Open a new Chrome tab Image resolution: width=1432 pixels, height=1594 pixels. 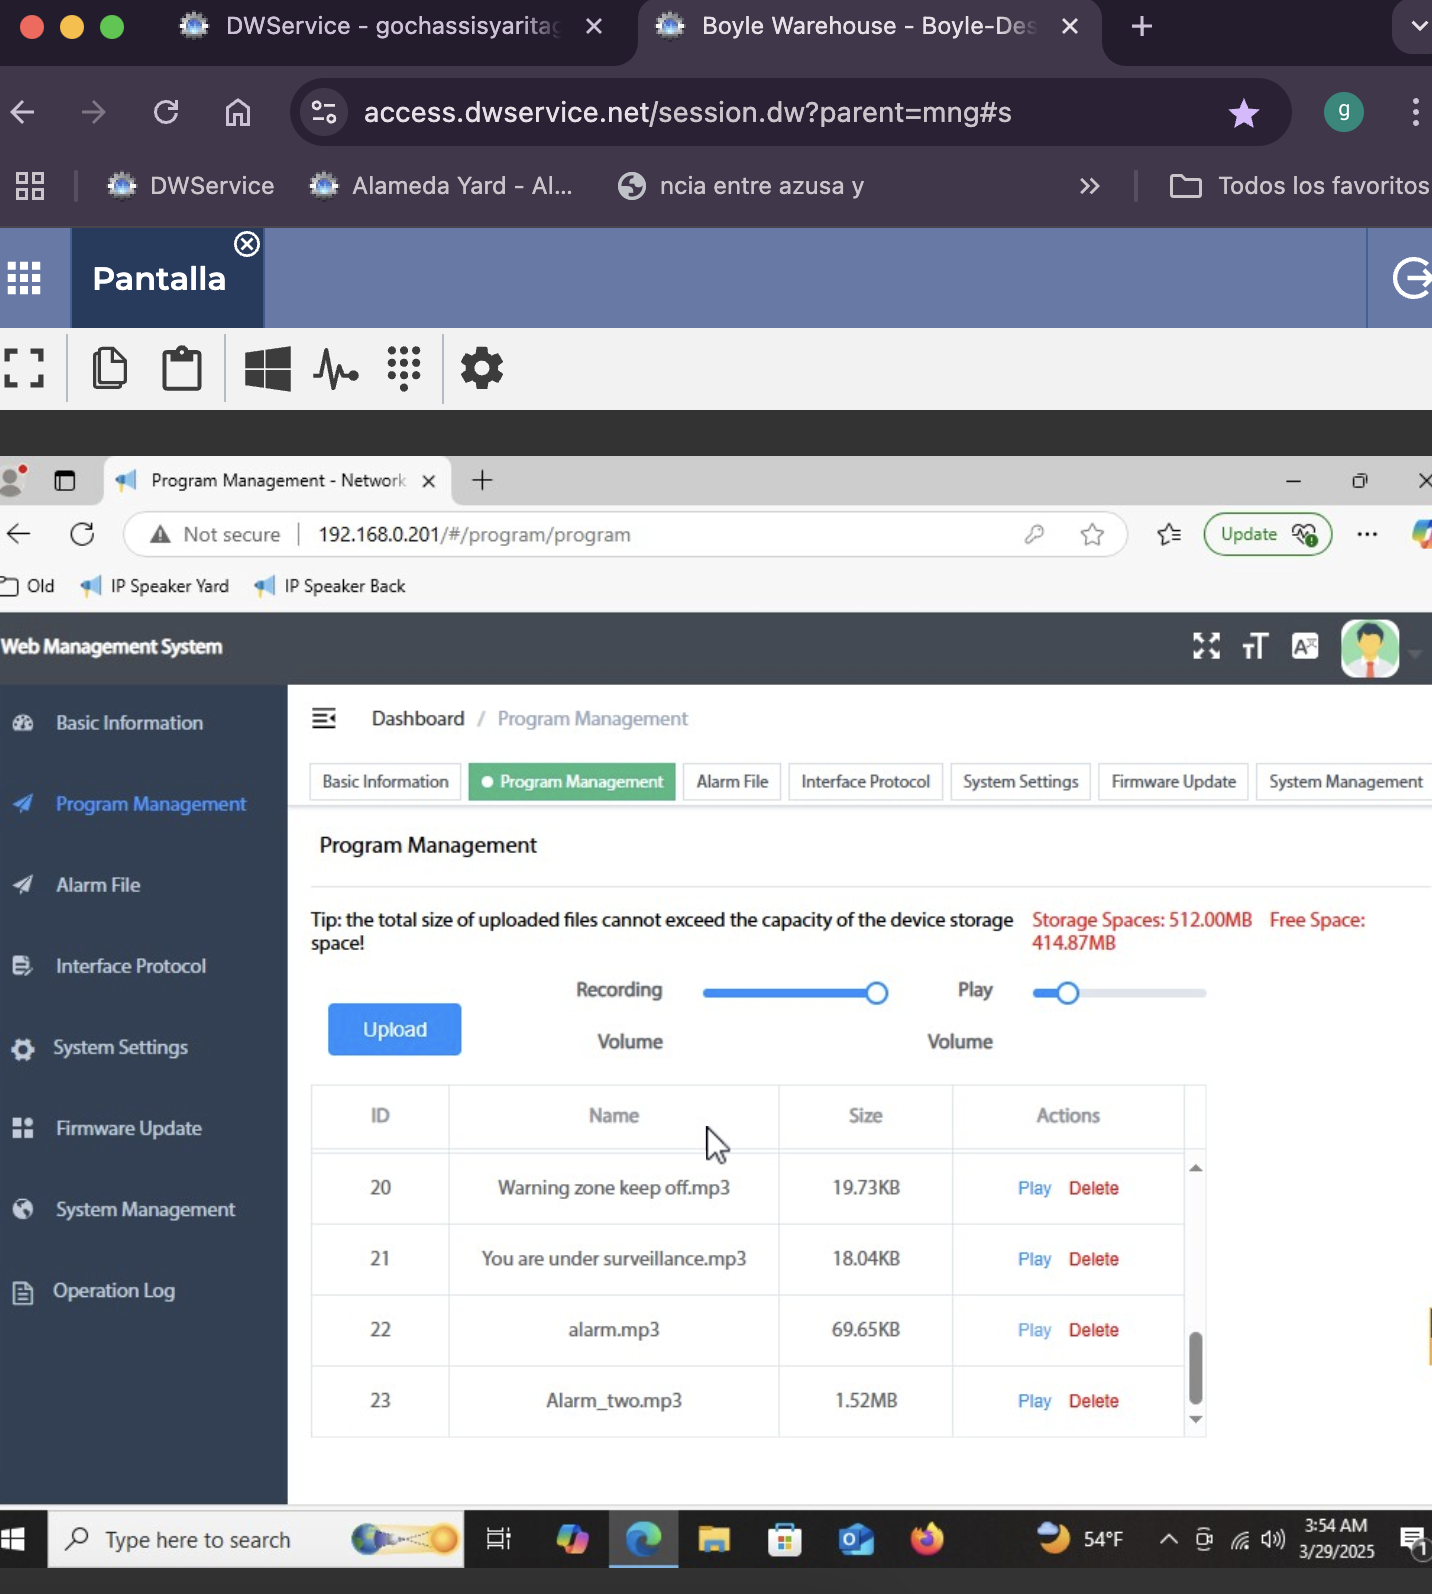point(1141,27)
